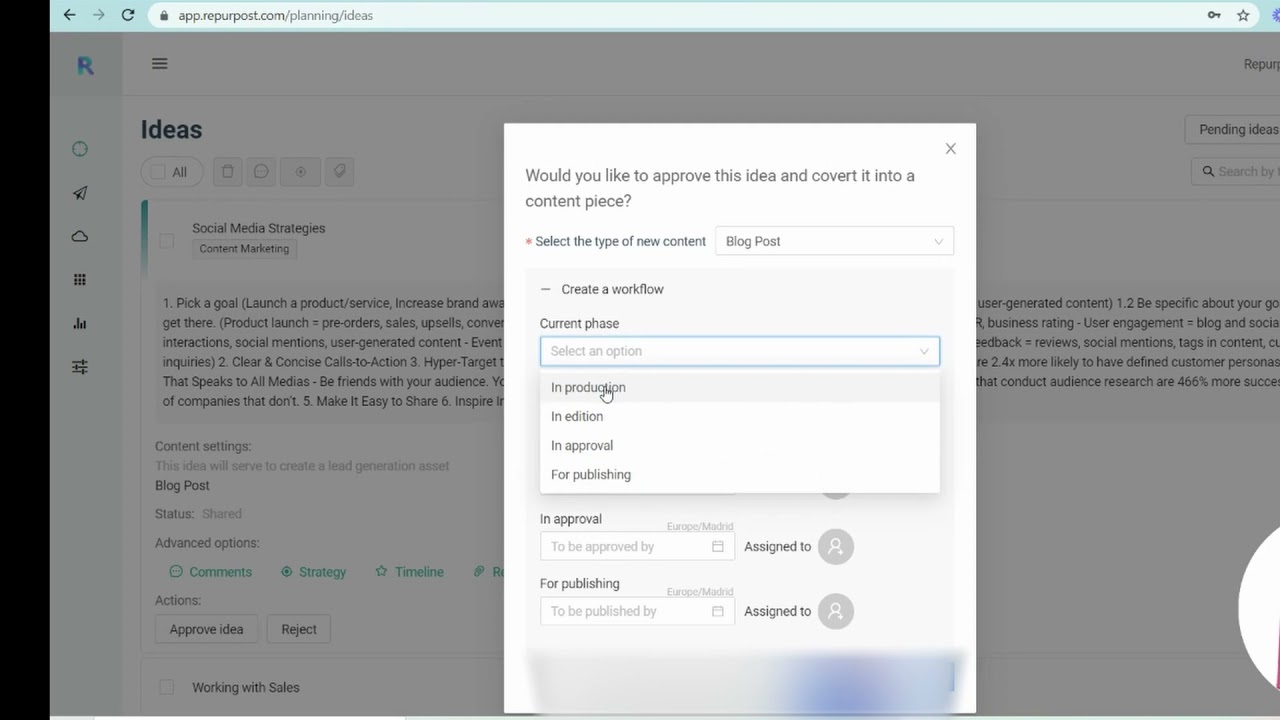Screen dimensions: 1280x720
Task: Click the Search ideas field
Action: click(1236, 172)
